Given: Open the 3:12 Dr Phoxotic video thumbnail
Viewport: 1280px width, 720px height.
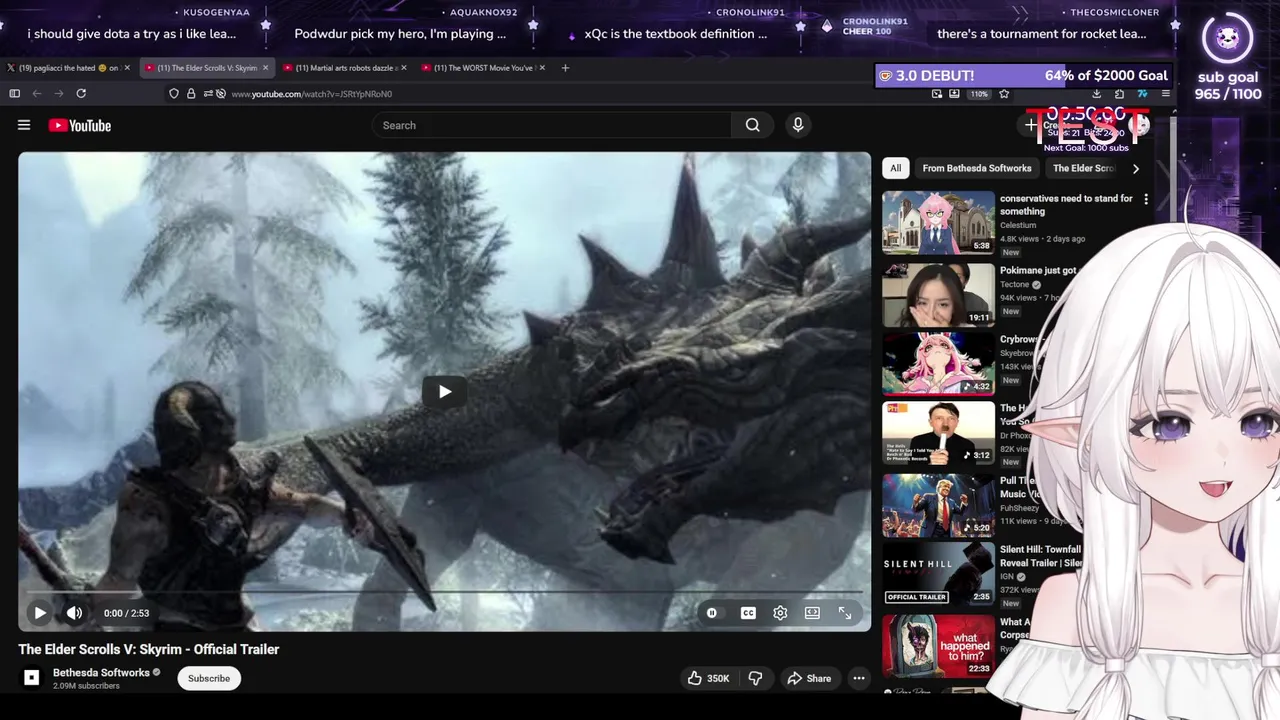Looking at the screenshot, I should coord(938,433).
